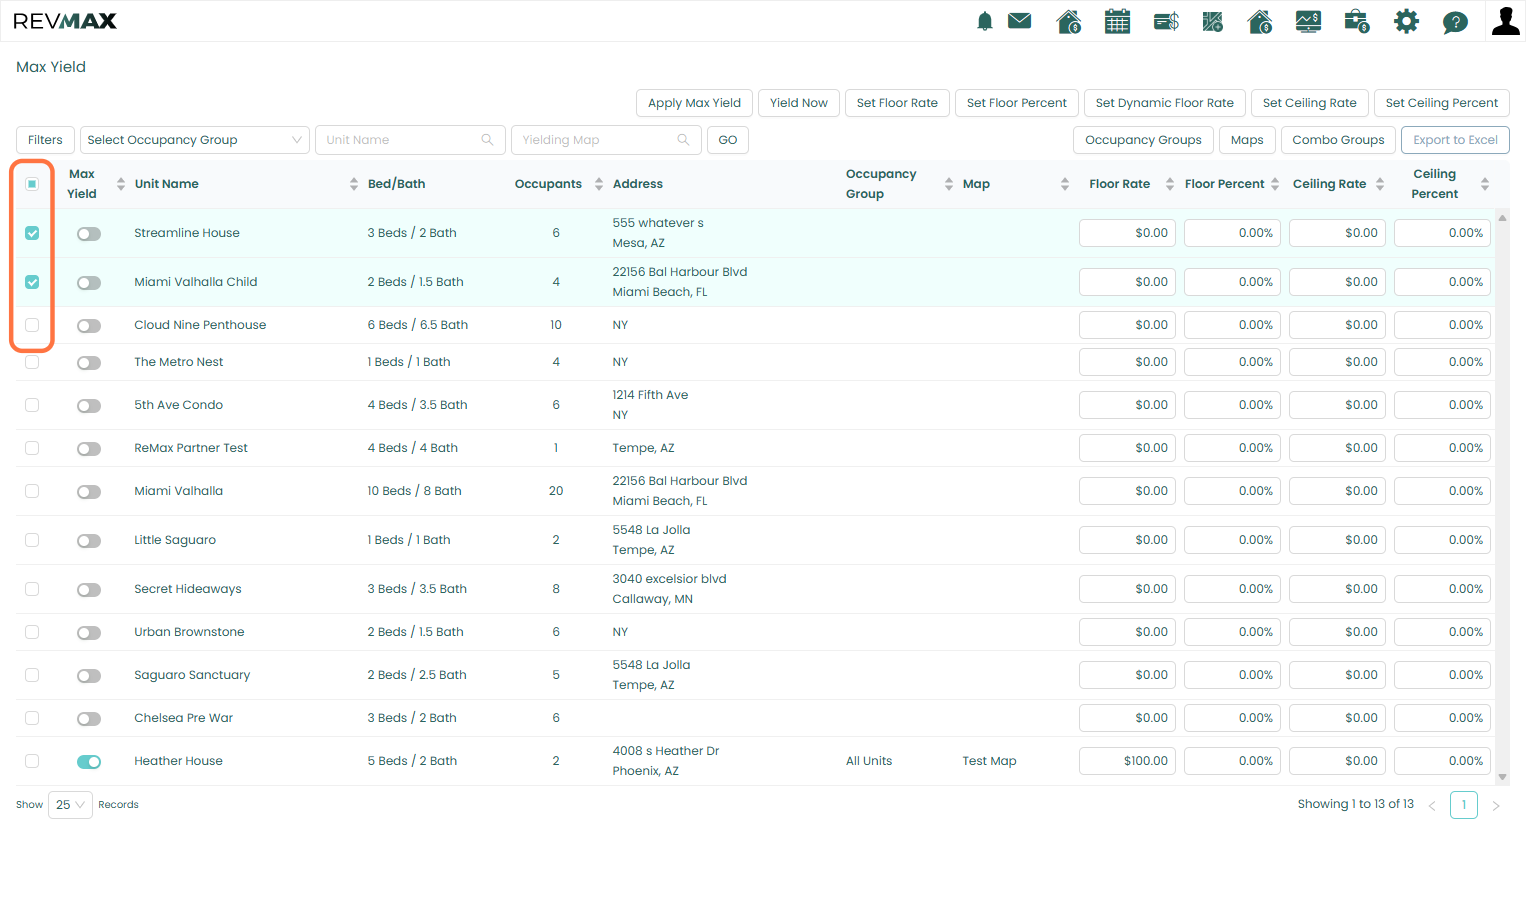The image size is (1526, 914).
Task: Open the monitor chart dollar icon
Action: 1308,21
